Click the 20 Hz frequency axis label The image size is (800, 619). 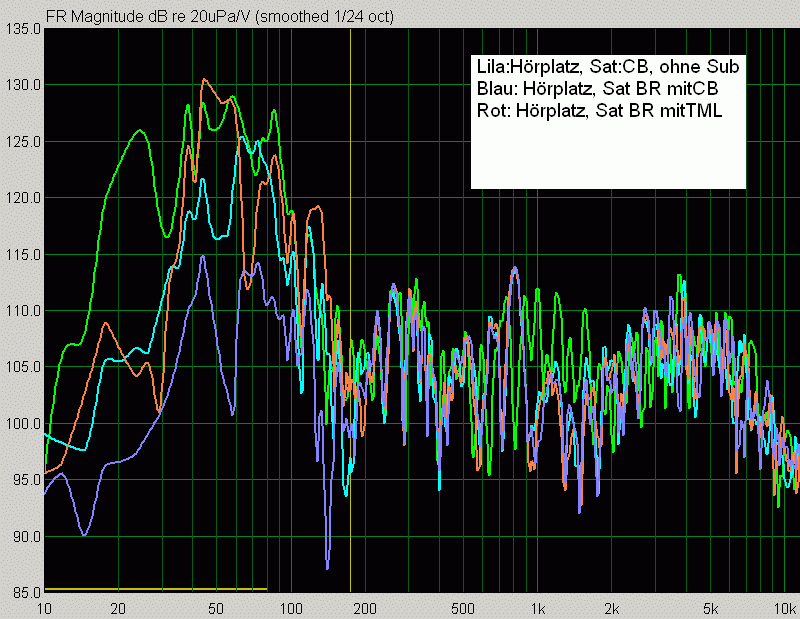point(118,608)
